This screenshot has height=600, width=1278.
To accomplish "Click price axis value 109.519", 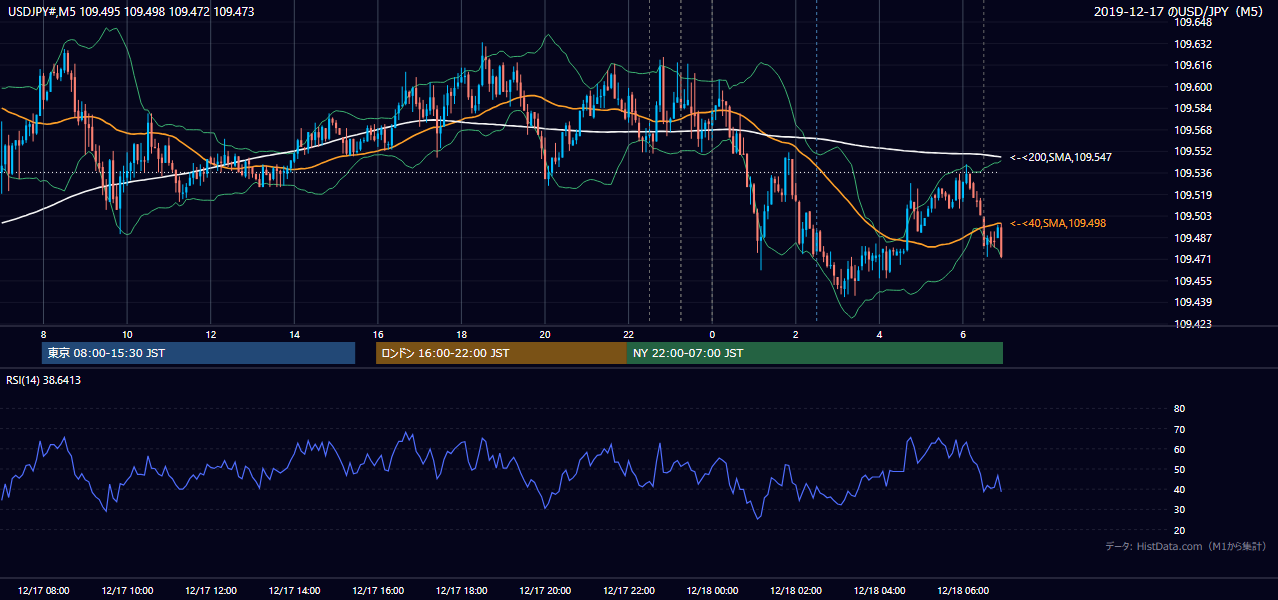I will [x=1193, y=195].
